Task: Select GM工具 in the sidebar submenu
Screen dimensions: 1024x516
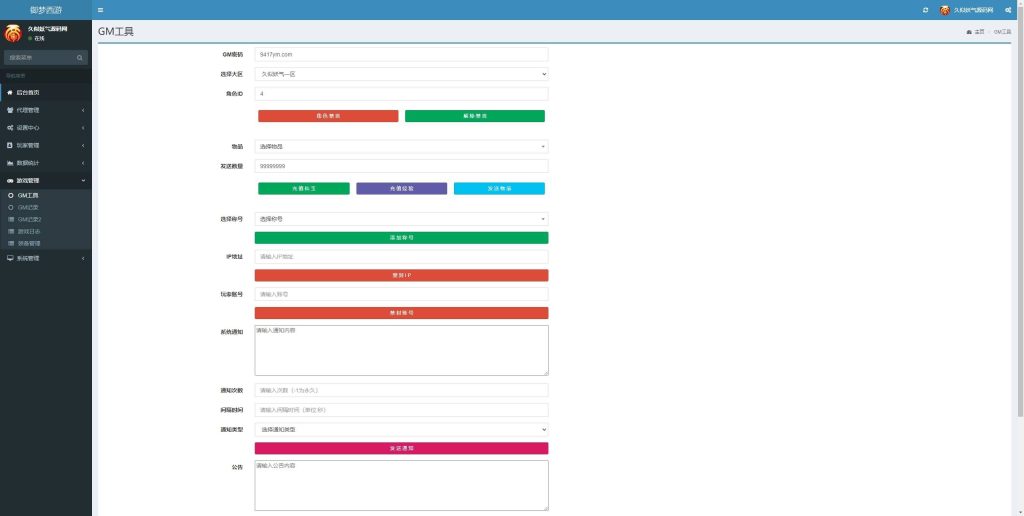Action: point(28,195)
